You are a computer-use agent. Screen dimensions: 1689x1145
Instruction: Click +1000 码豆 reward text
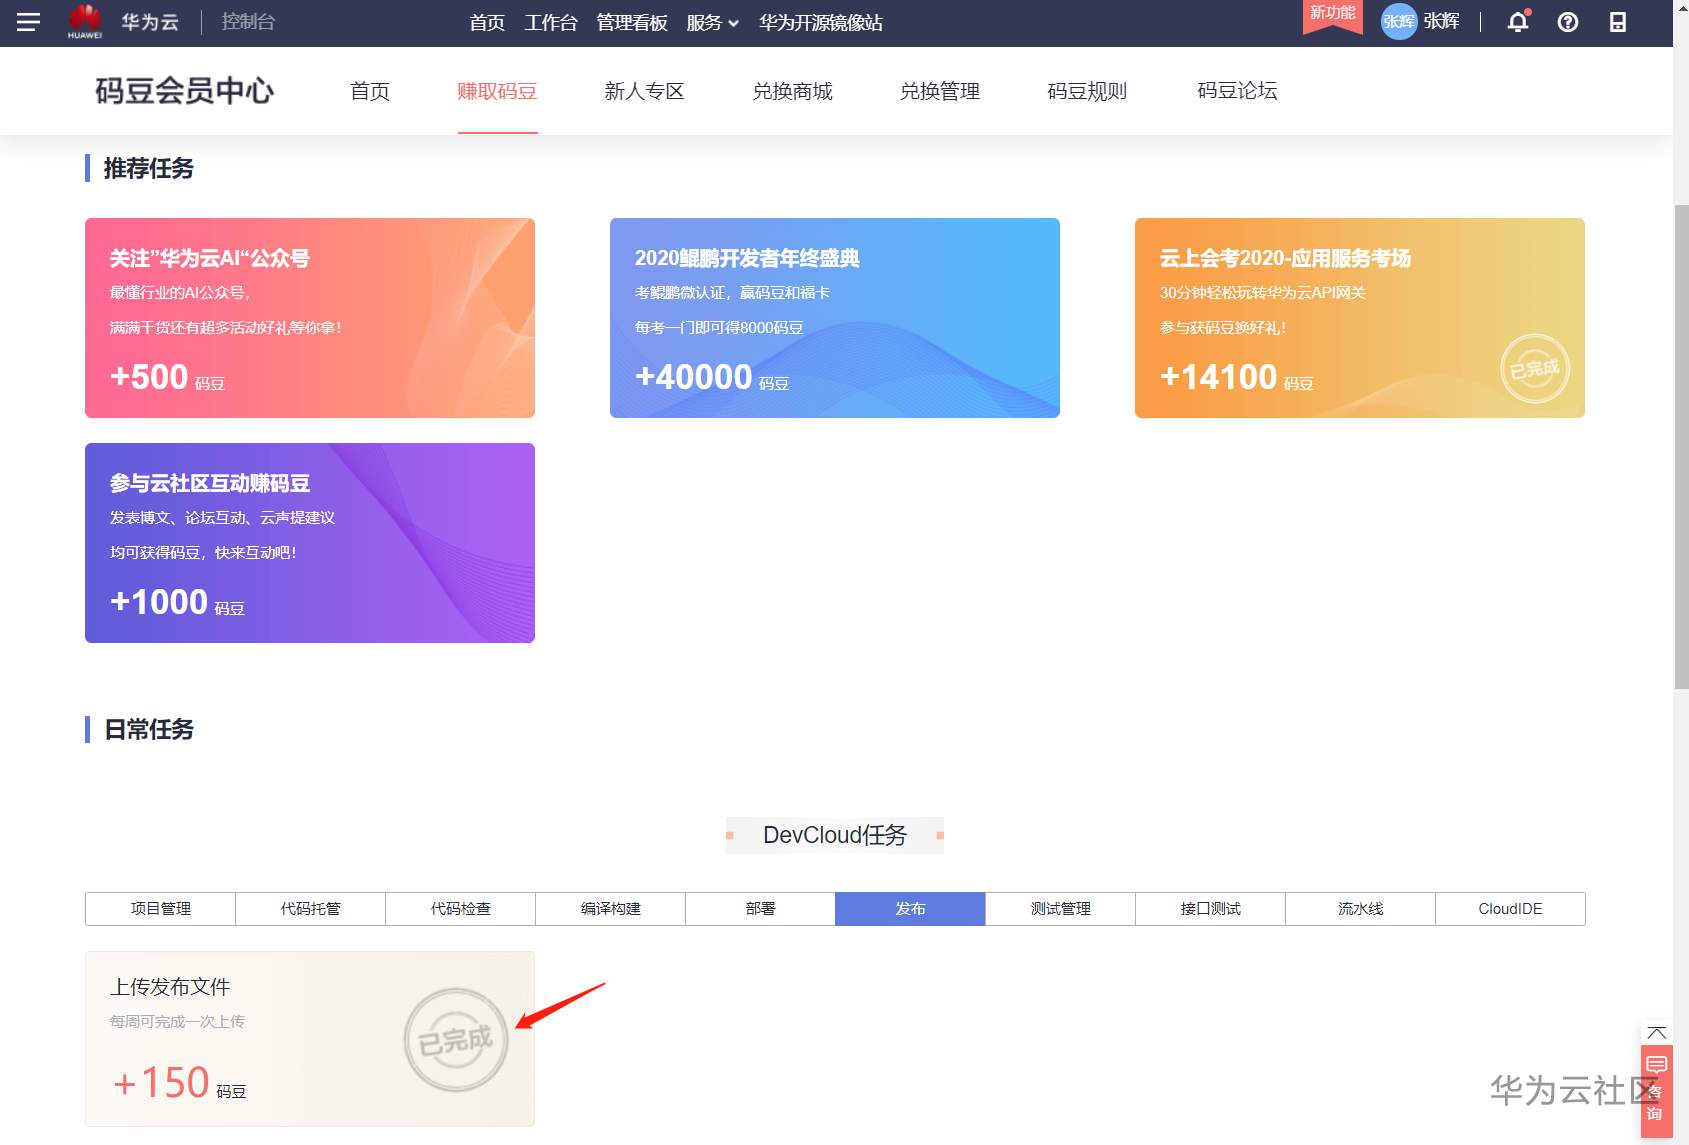tap(177, 602)
